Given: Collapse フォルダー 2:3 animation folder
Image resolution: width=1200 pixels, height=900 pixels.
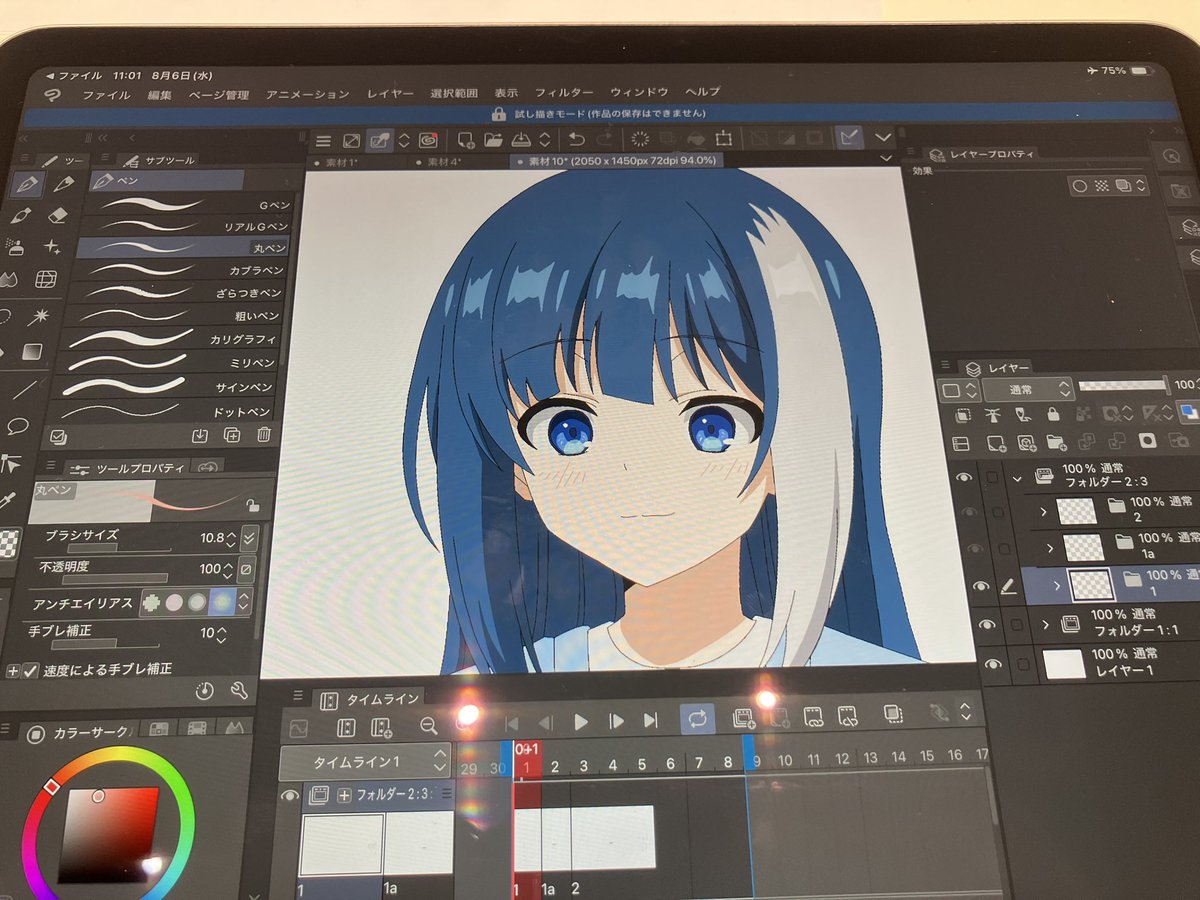Looking at the screenshot, I should (x=1017, y=478).
